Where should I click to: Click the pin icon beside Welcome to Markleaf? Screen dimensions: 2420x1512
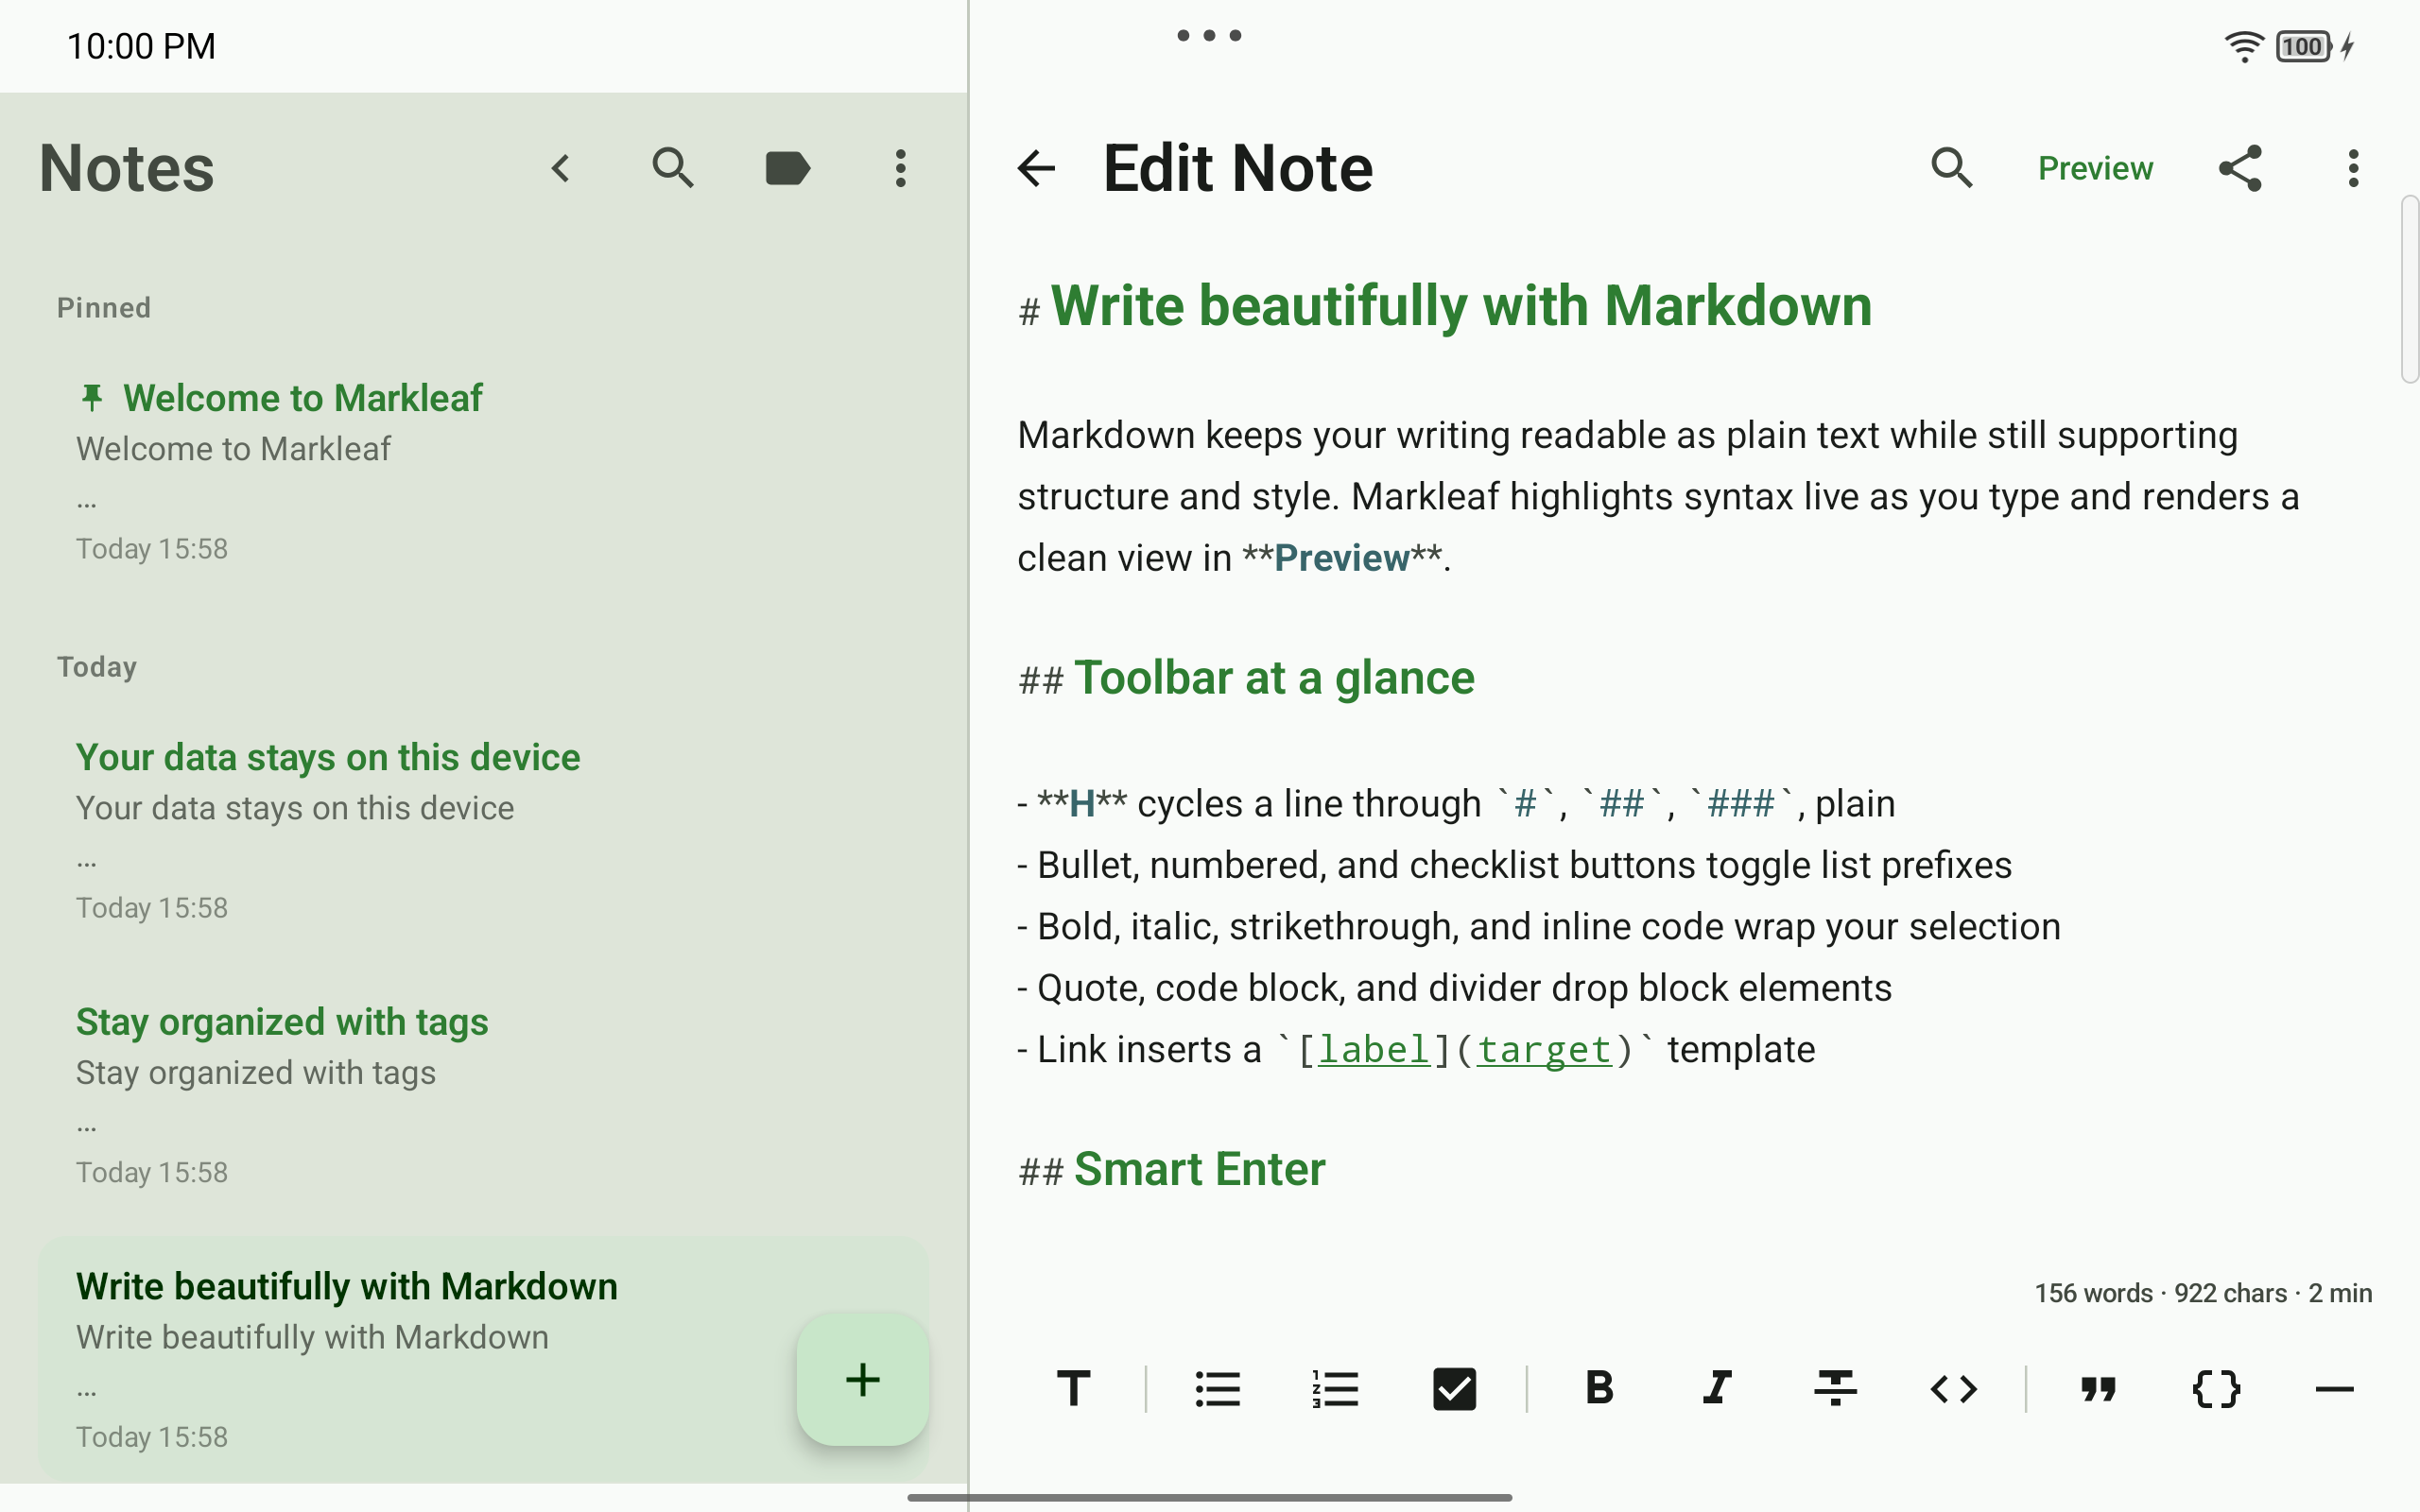pos(92,398)
